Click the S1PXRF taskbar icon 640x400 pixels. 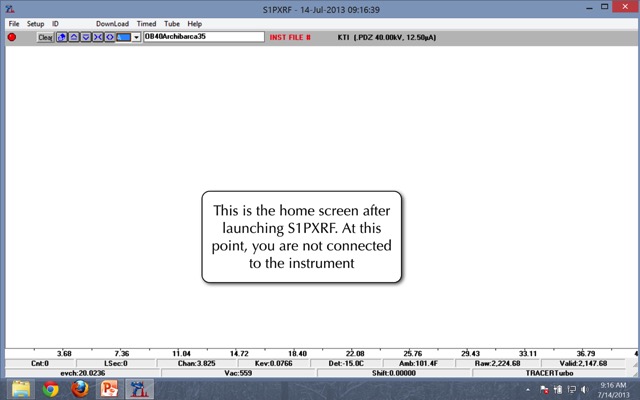click(139, 389)
